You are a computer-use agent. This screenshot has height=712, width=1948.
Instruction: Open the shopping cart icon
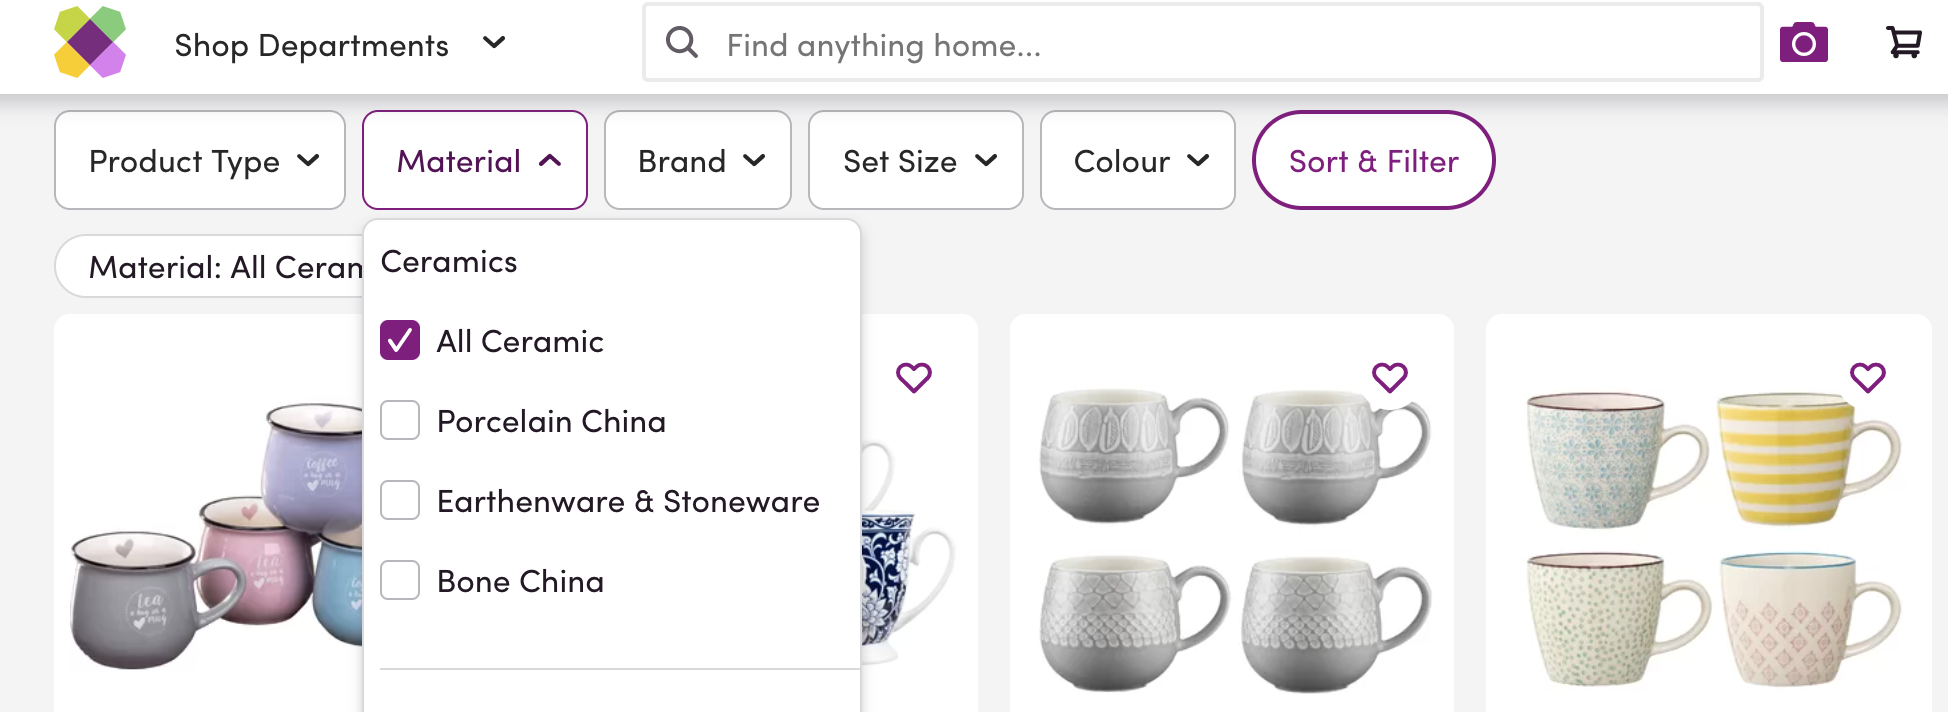(1903, 43)
